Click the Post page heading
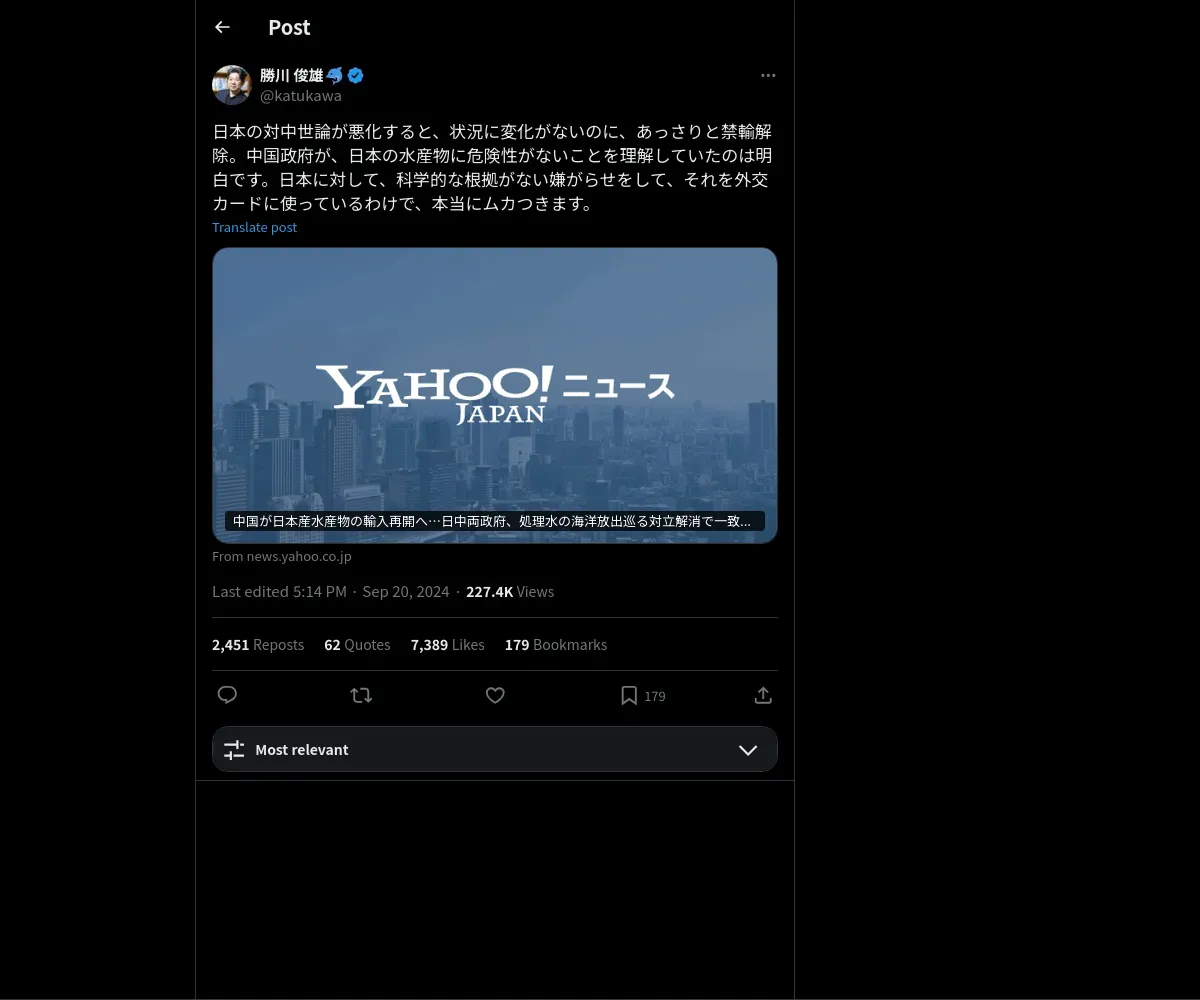The height and width of the screenshot is (1000, 1200). point(289,27)
